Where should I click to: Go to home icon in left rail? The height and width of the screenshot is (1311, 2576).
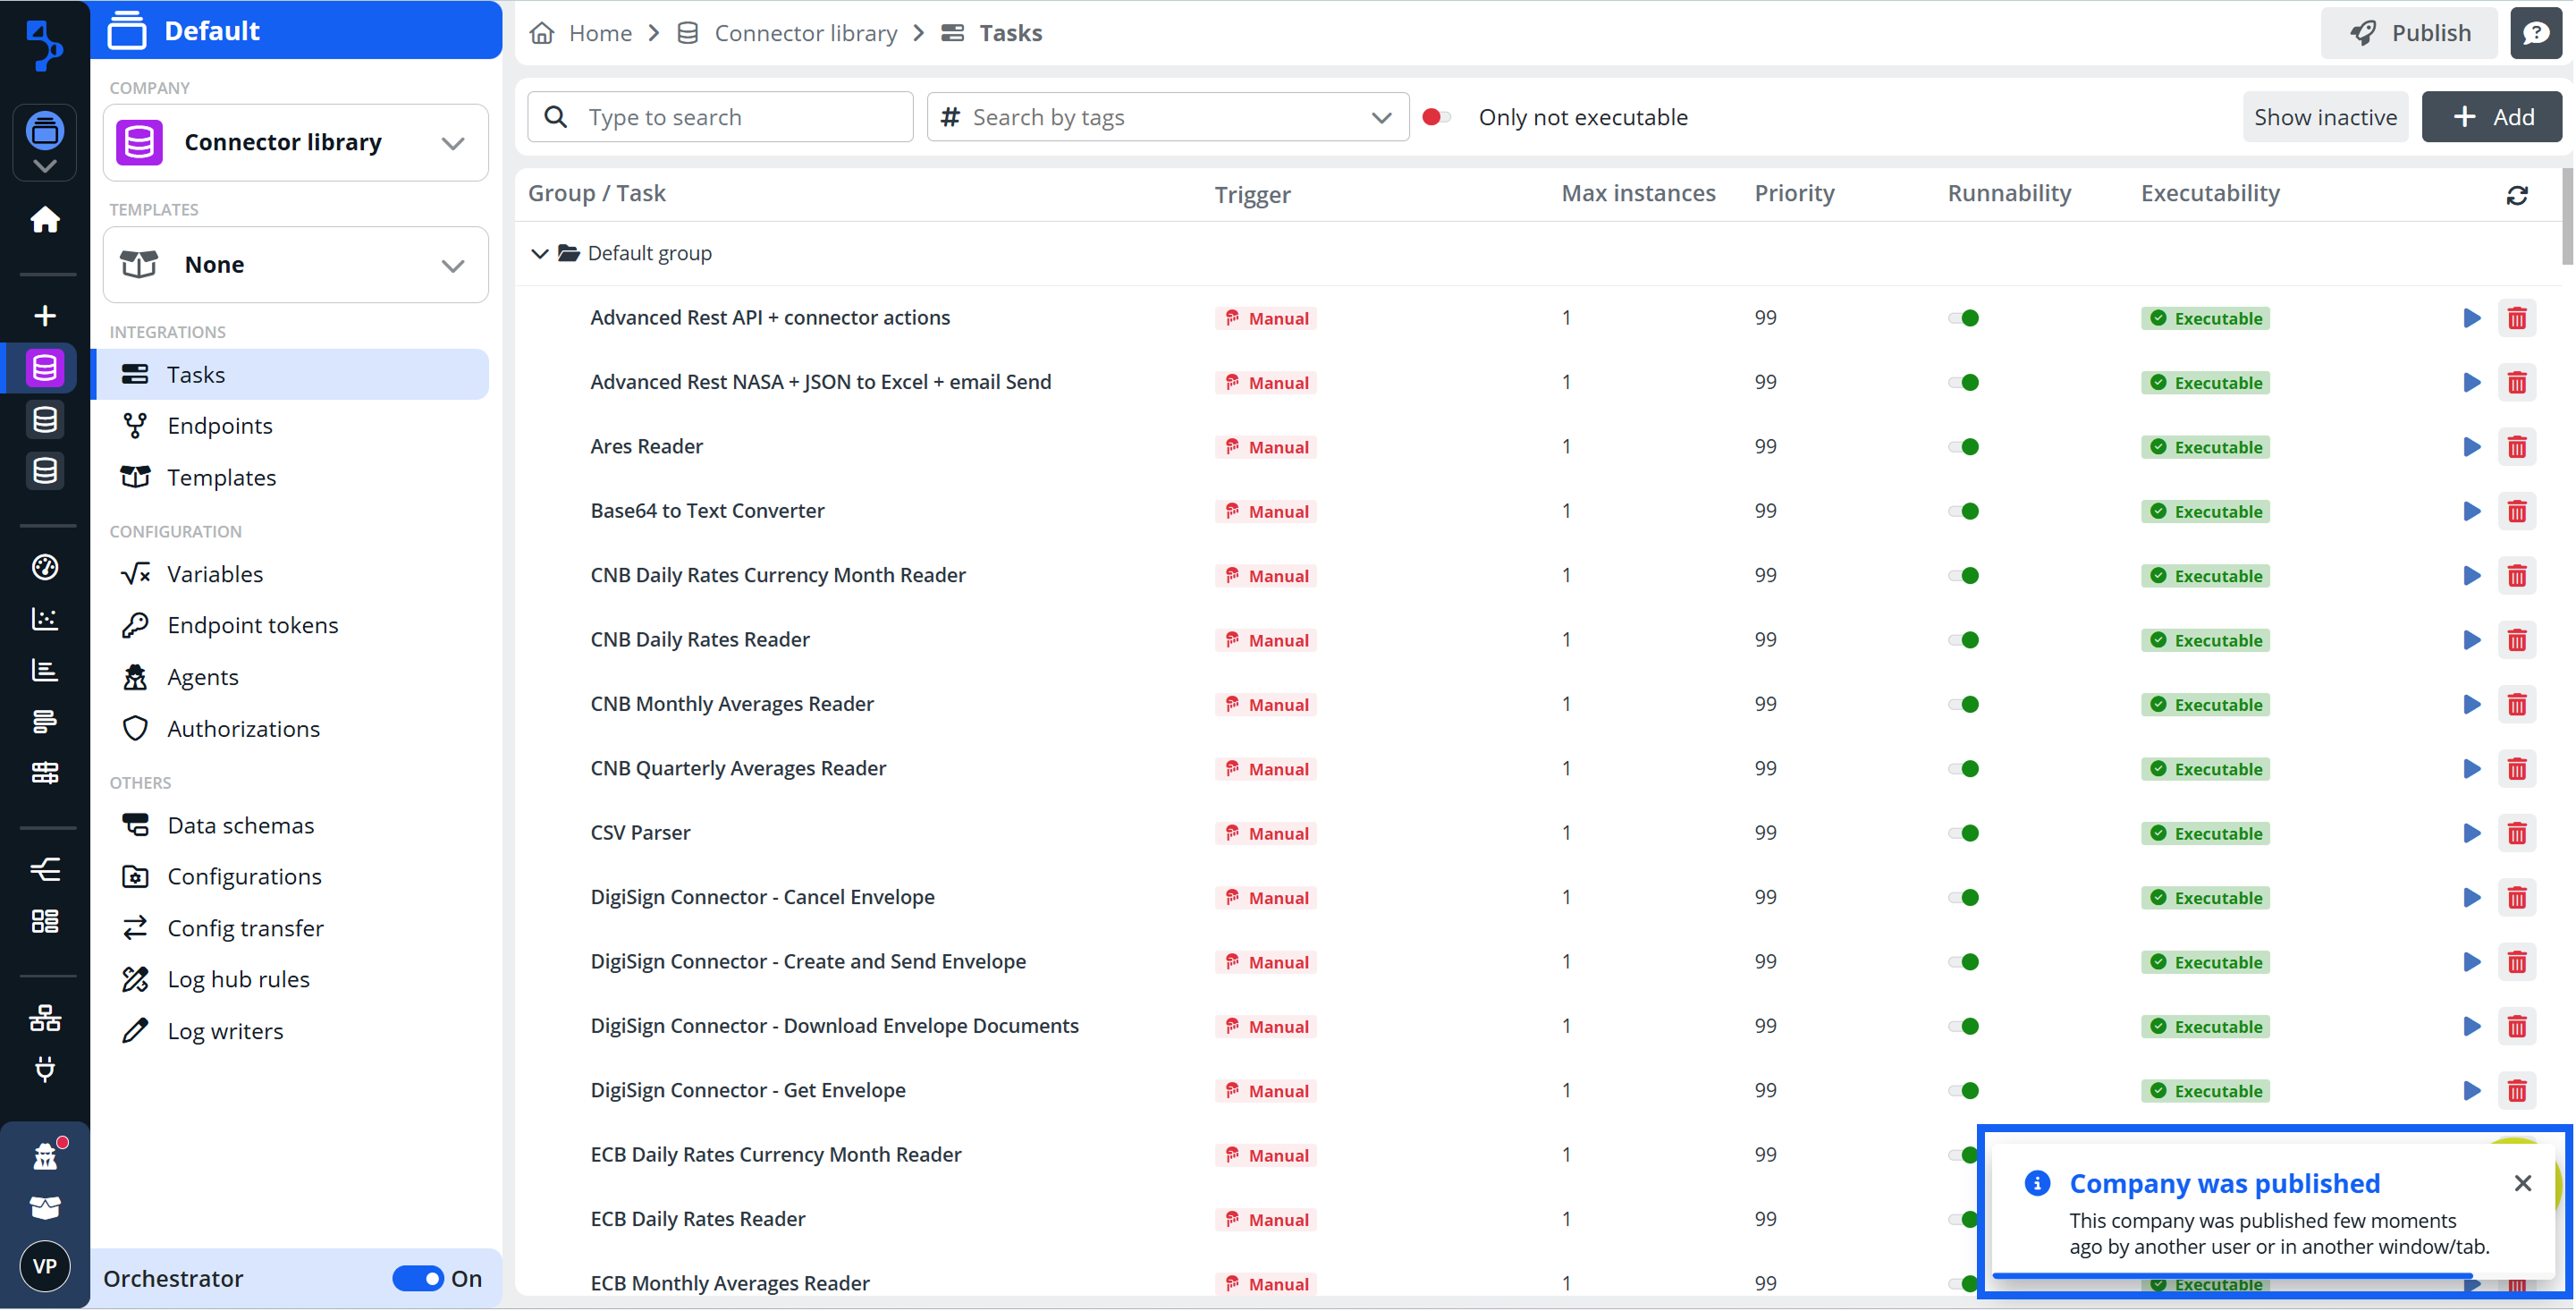pyautogui.click(x=45, y=219)
